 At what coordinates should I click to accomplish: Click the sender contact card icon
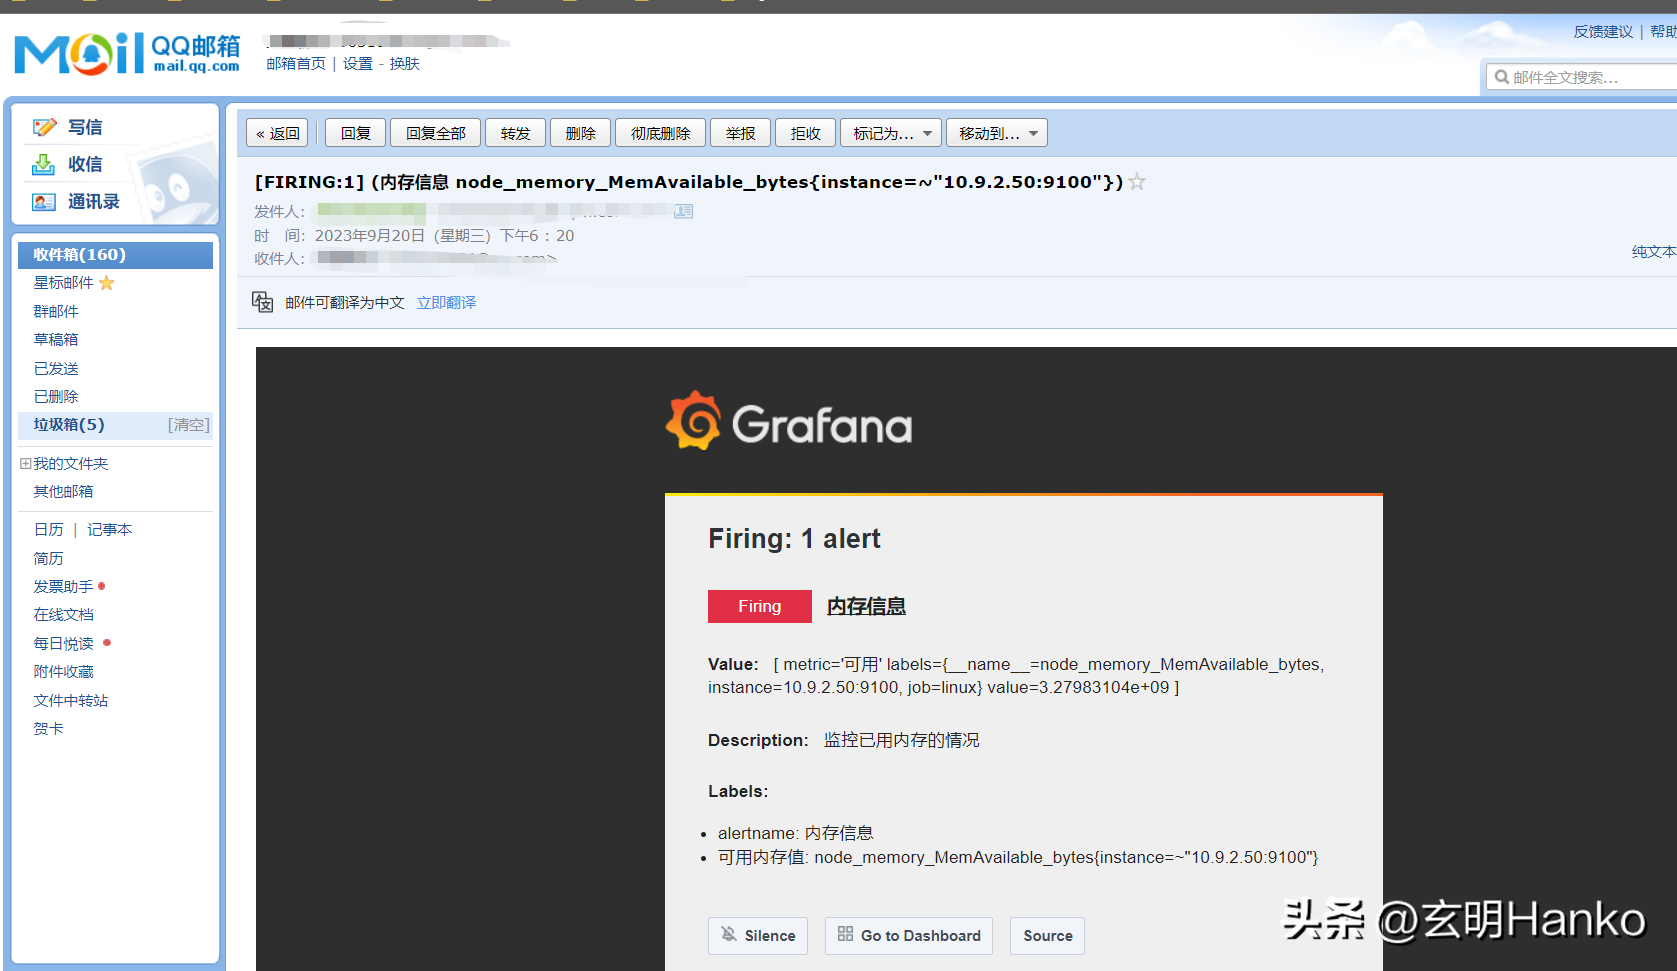click(x=684, y=211)
